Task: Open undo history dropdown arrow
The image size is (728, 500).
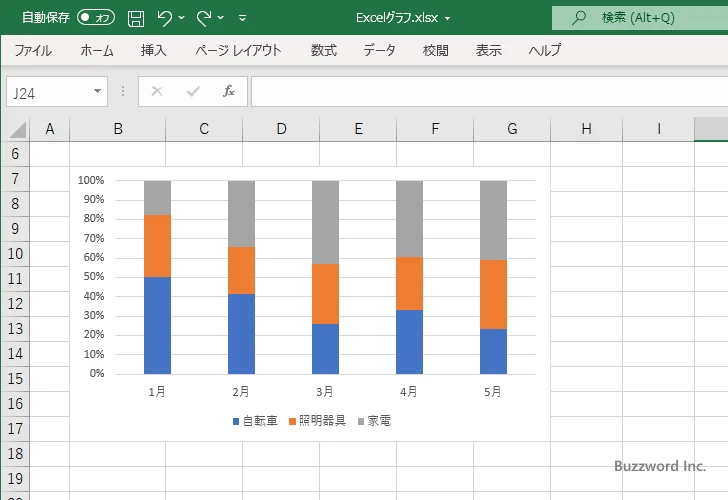Action: (x=182, y=18)
